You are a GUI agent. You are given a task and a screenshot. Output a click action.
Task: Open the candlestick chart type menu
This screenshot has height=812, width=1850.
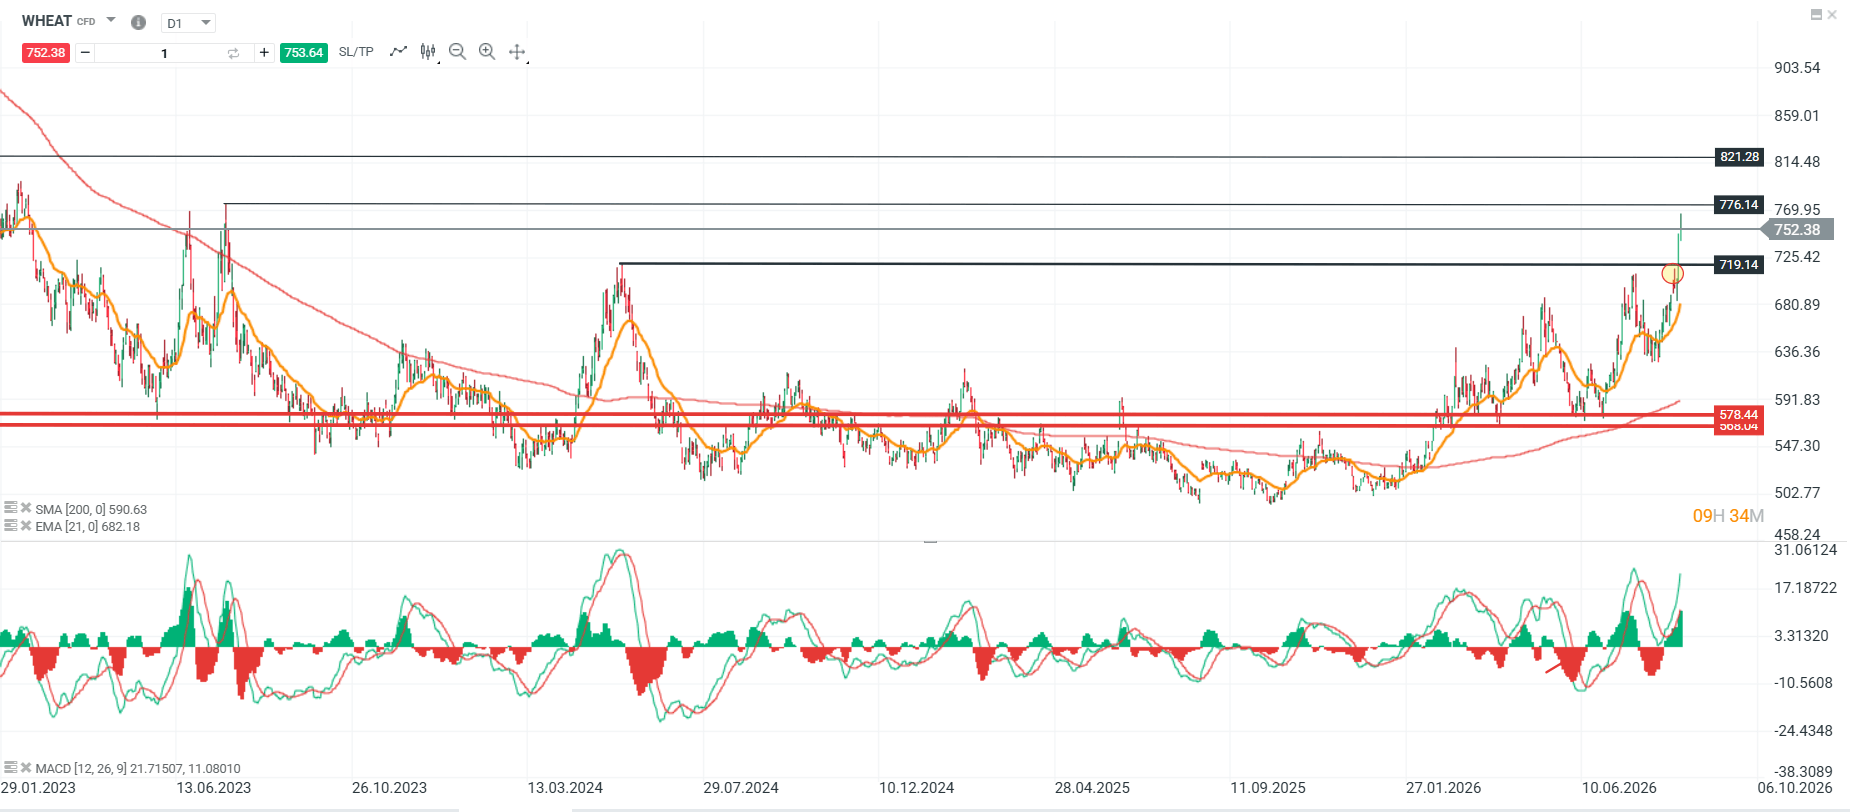(428, 52)
